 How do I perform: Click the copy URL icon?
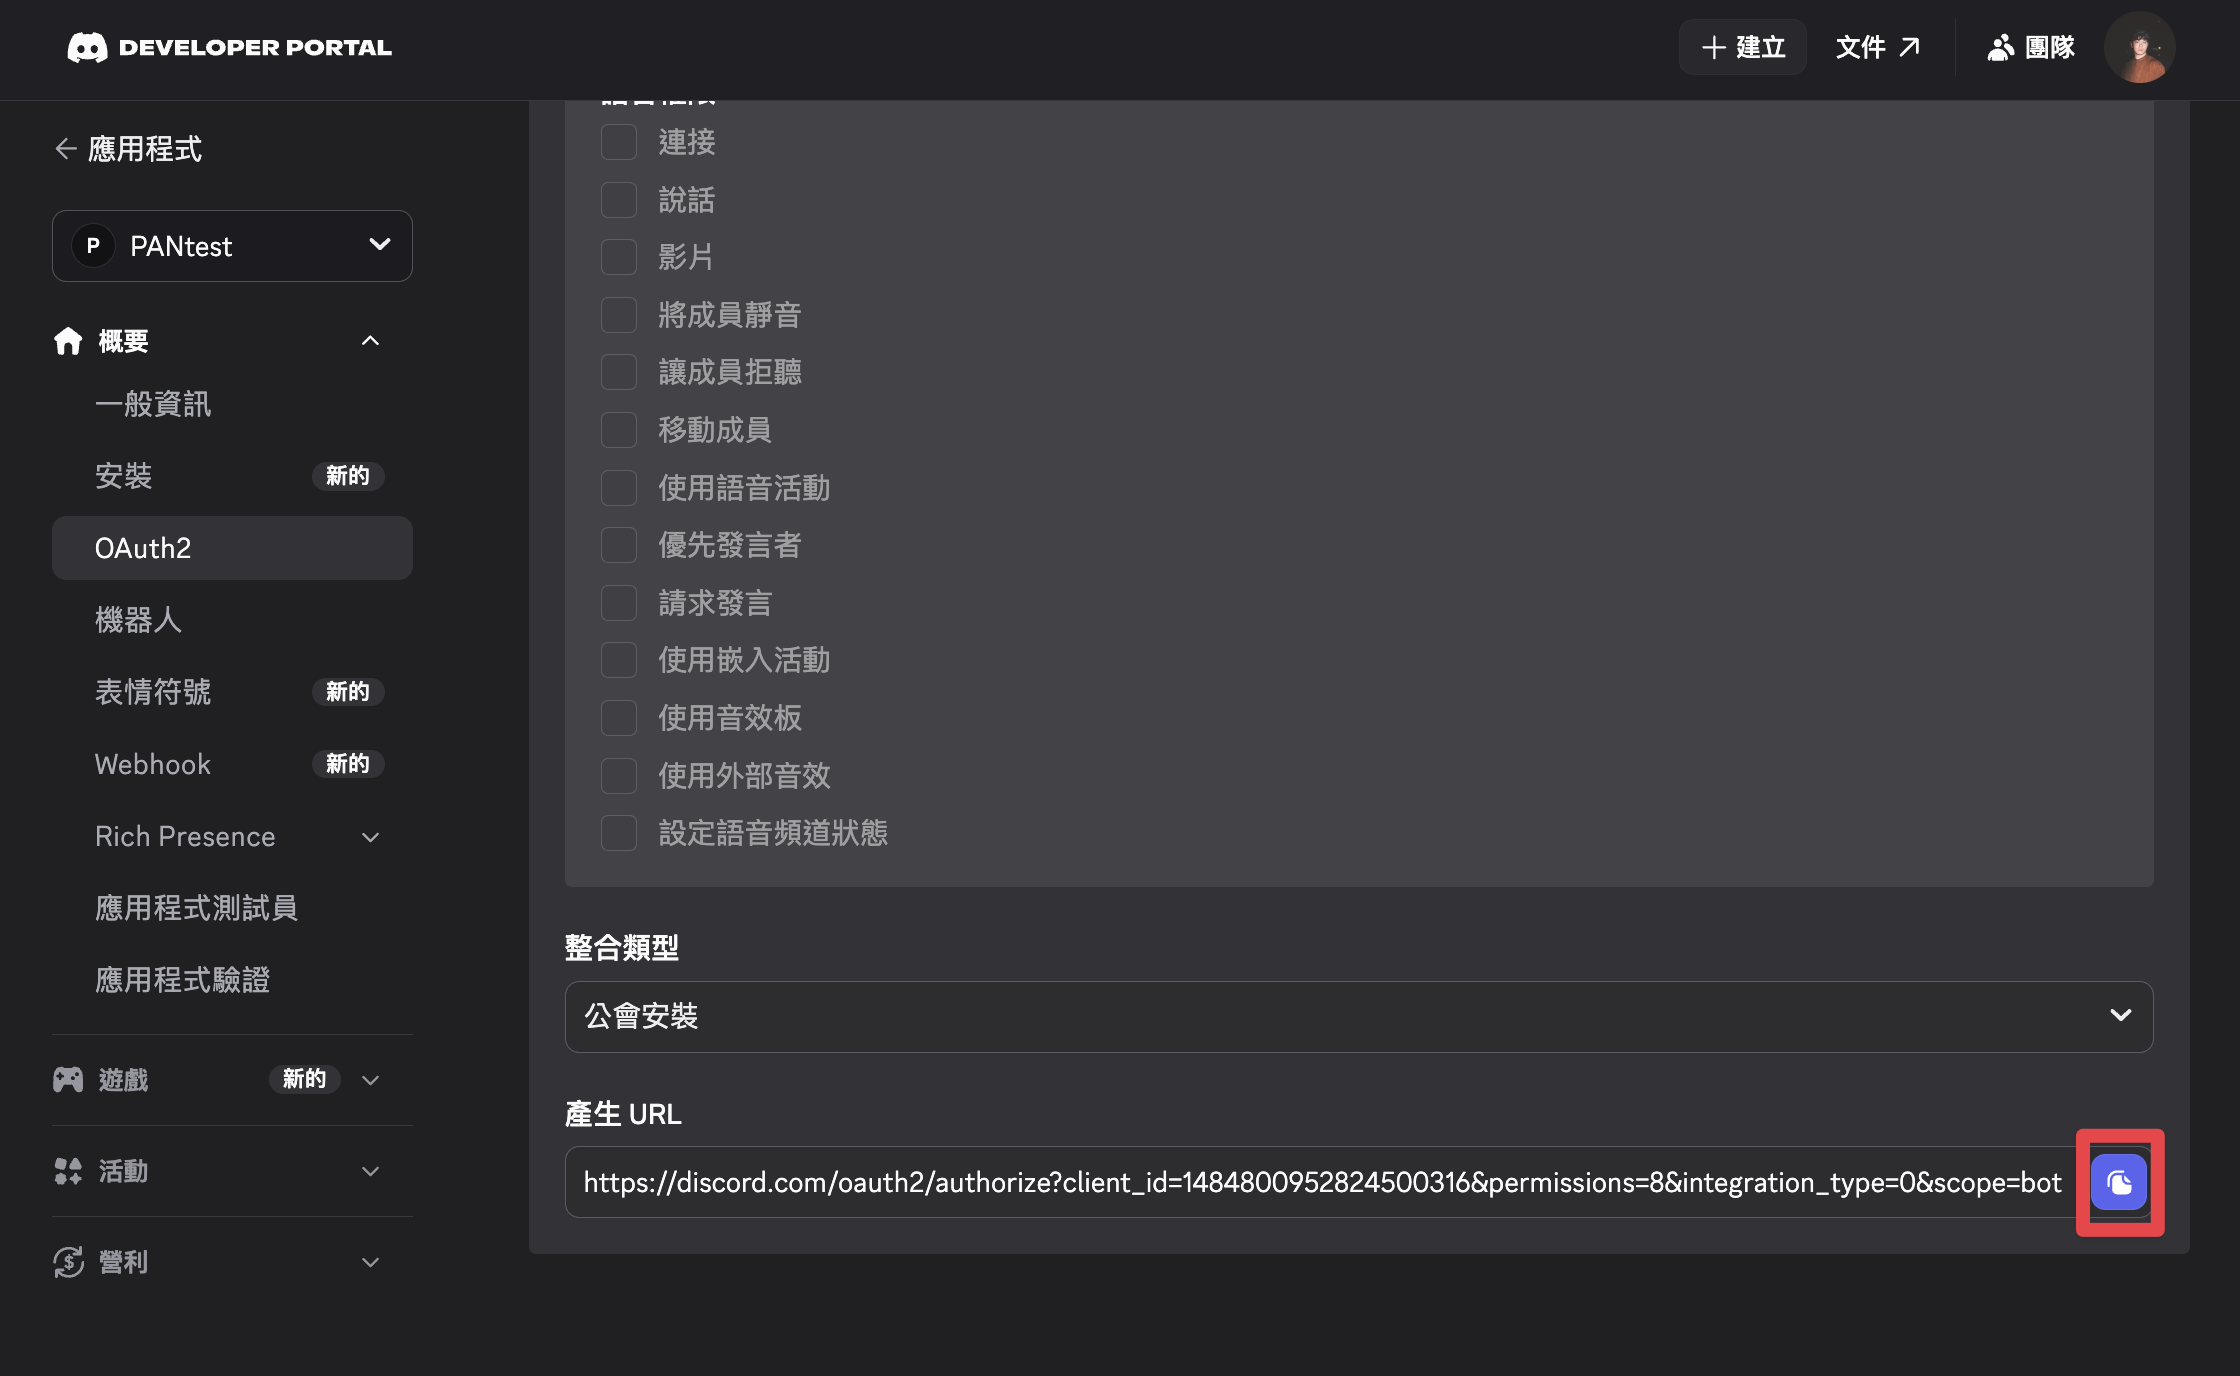pos(2118,1183)
